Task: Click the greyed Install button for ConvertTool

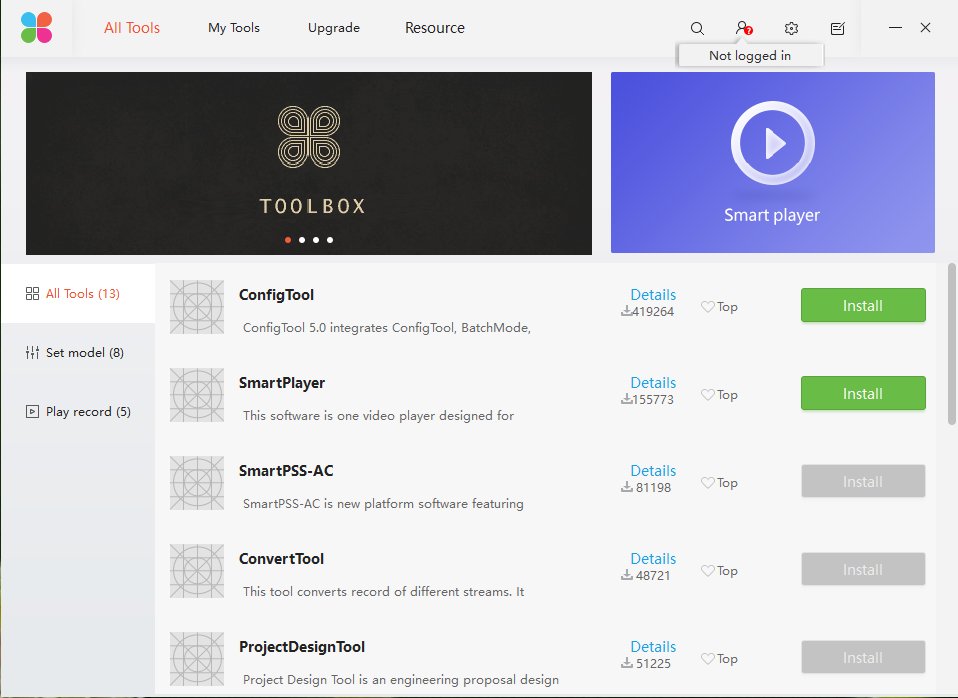Action: 863,570
